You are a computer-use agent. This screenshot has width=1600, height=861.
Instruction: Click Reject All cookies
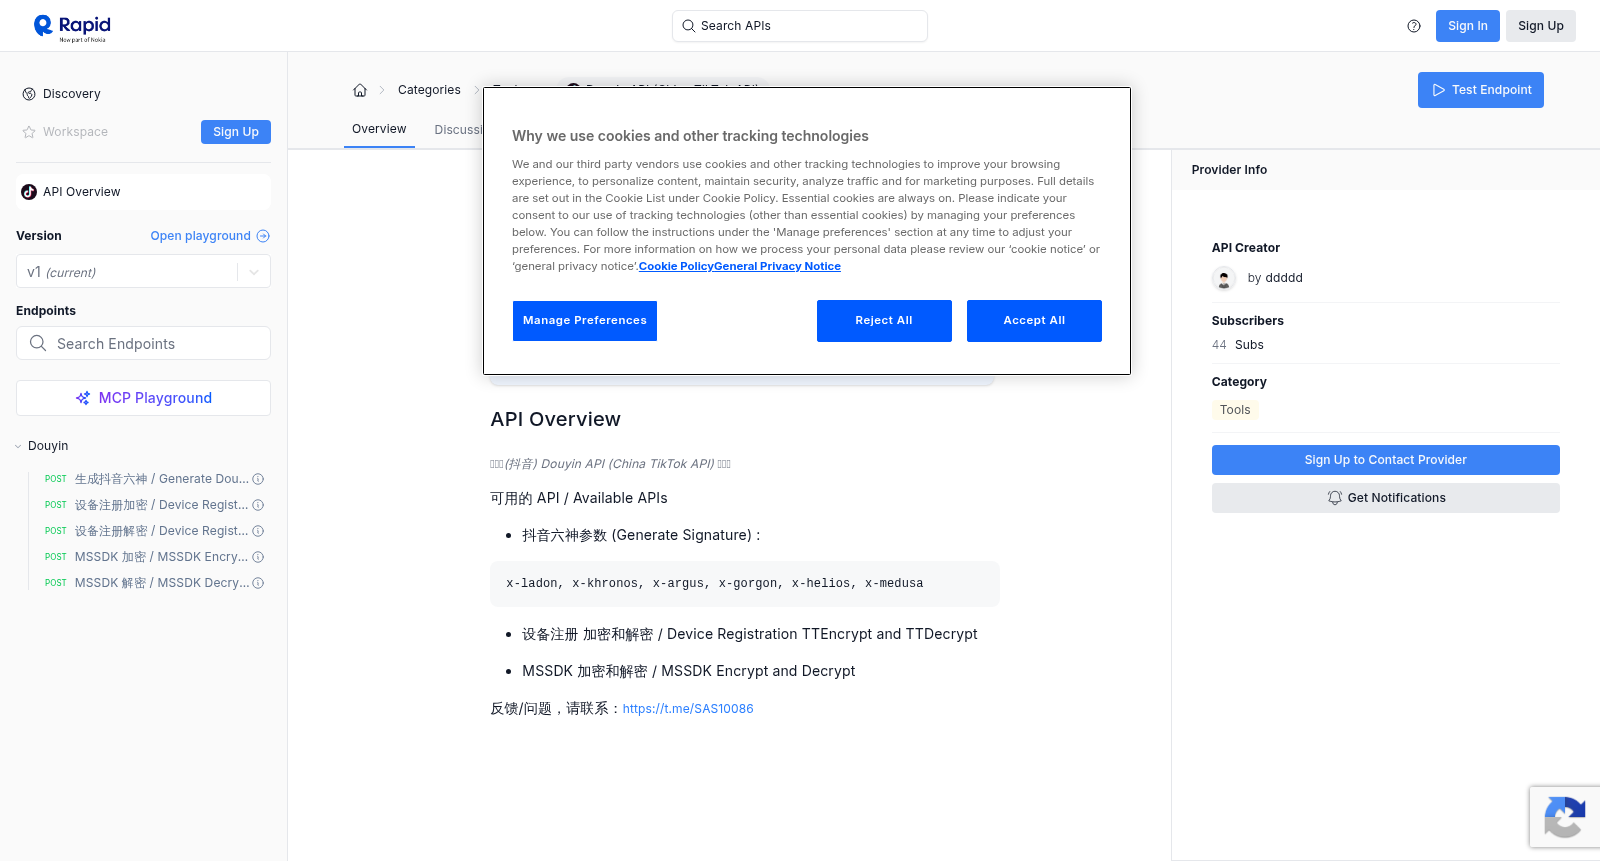click(x=884, y=321)
